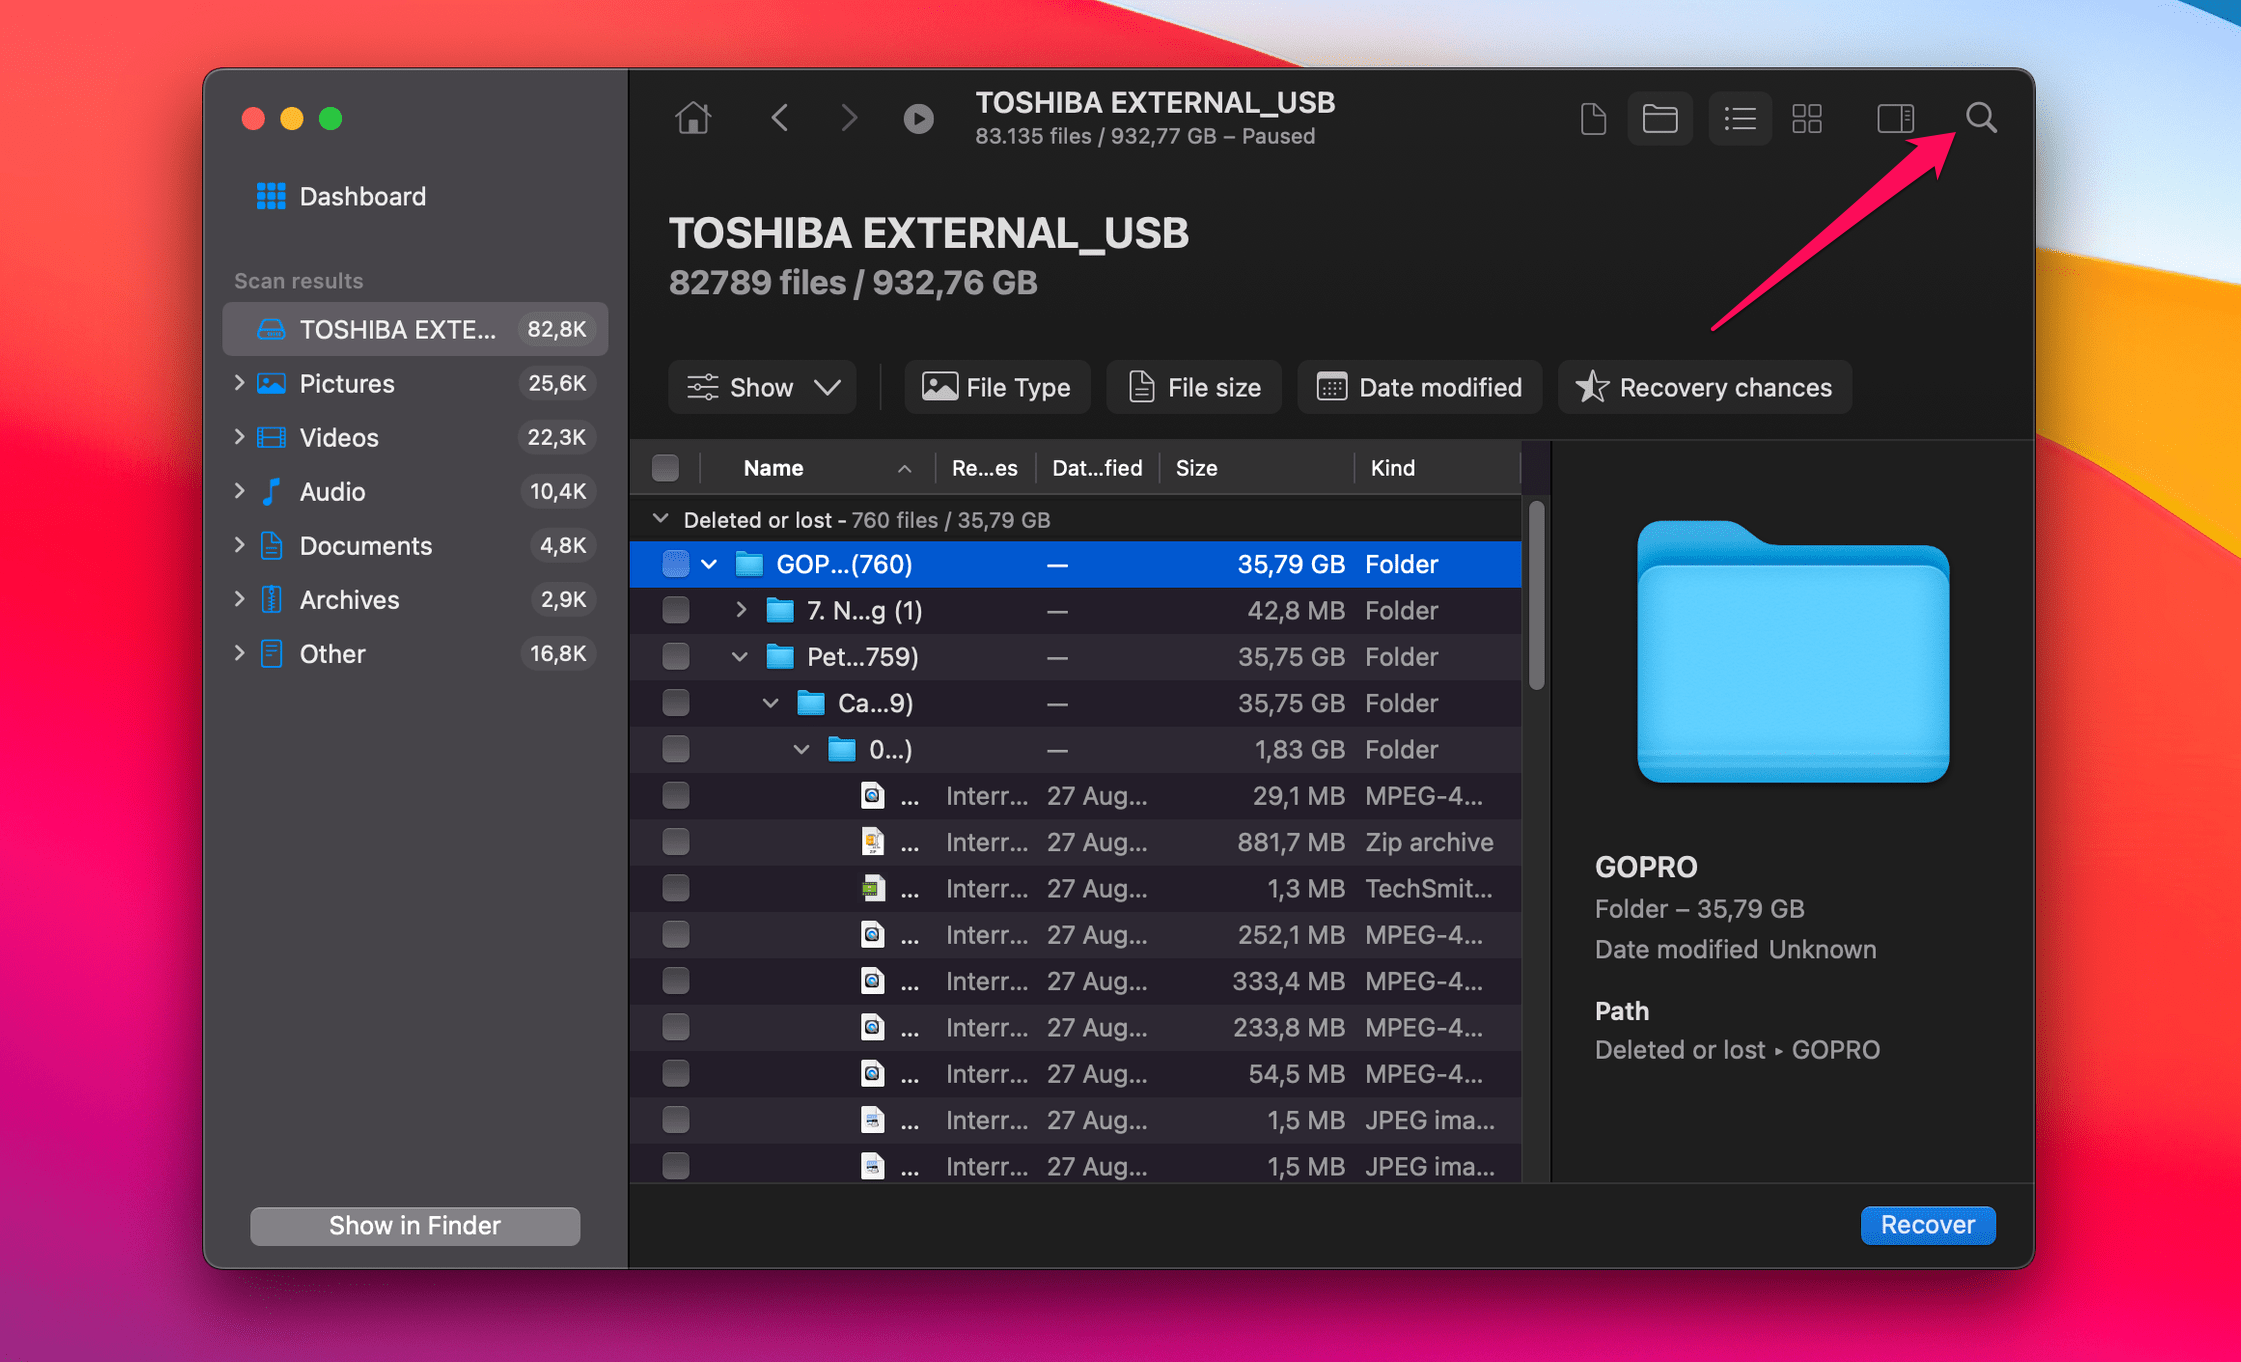Select Archives category in sidebar
This screenshot has width=2241, height=1362.
[415, 599]
